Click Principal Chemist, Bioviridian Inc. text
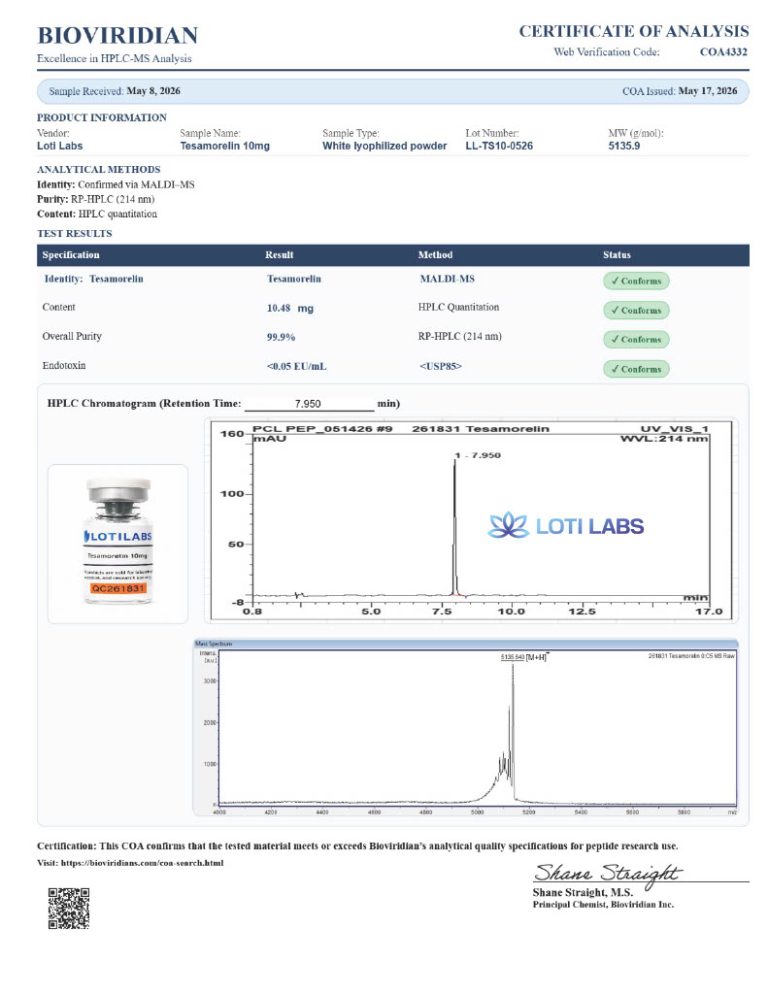768x994 pixels. point(603,905)
